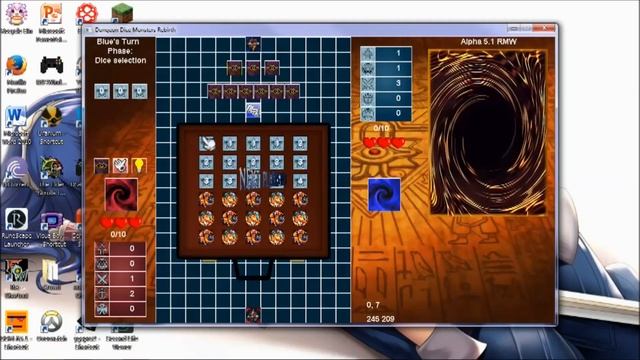
Task: Click crossed-swords attack crest in blue panel
Action: [368, 83]
